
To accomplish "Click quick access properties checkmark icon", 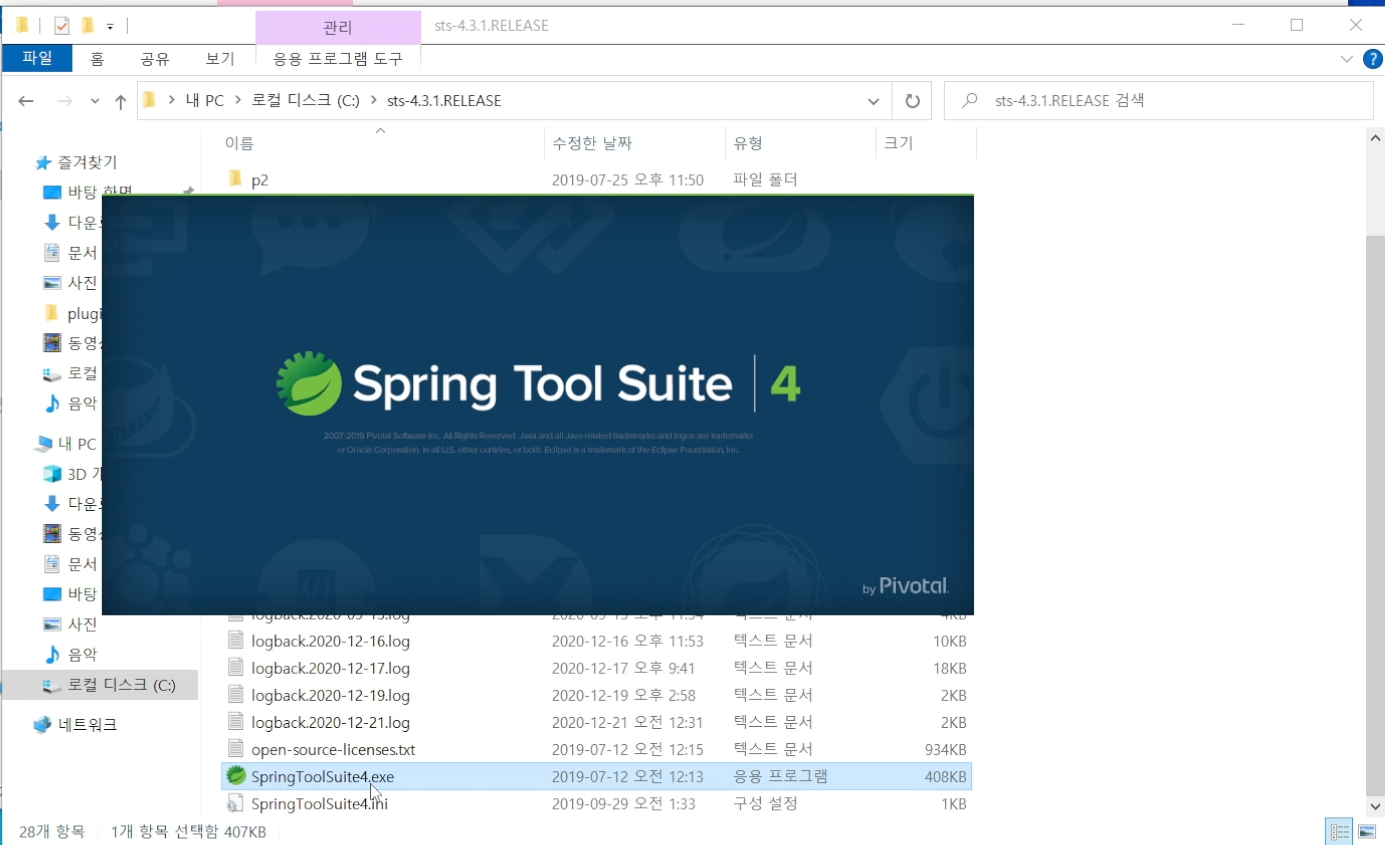I will (x=62, y=25).
